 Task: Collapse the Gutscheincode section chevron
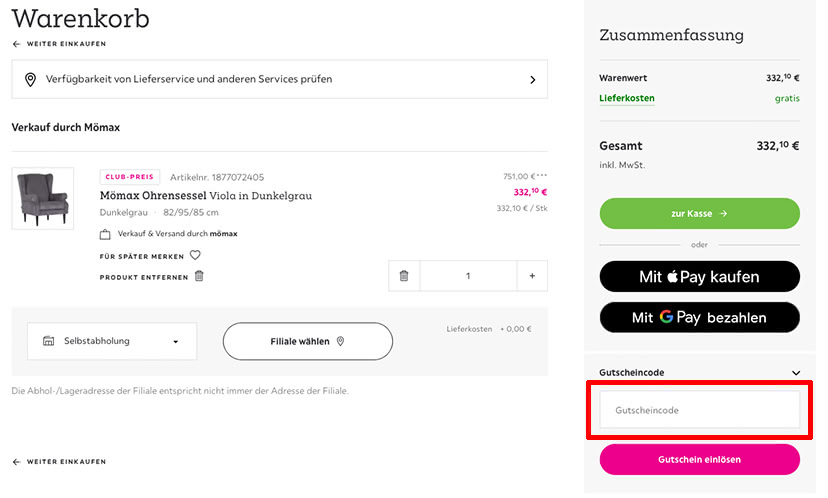(x=796, y=373)
